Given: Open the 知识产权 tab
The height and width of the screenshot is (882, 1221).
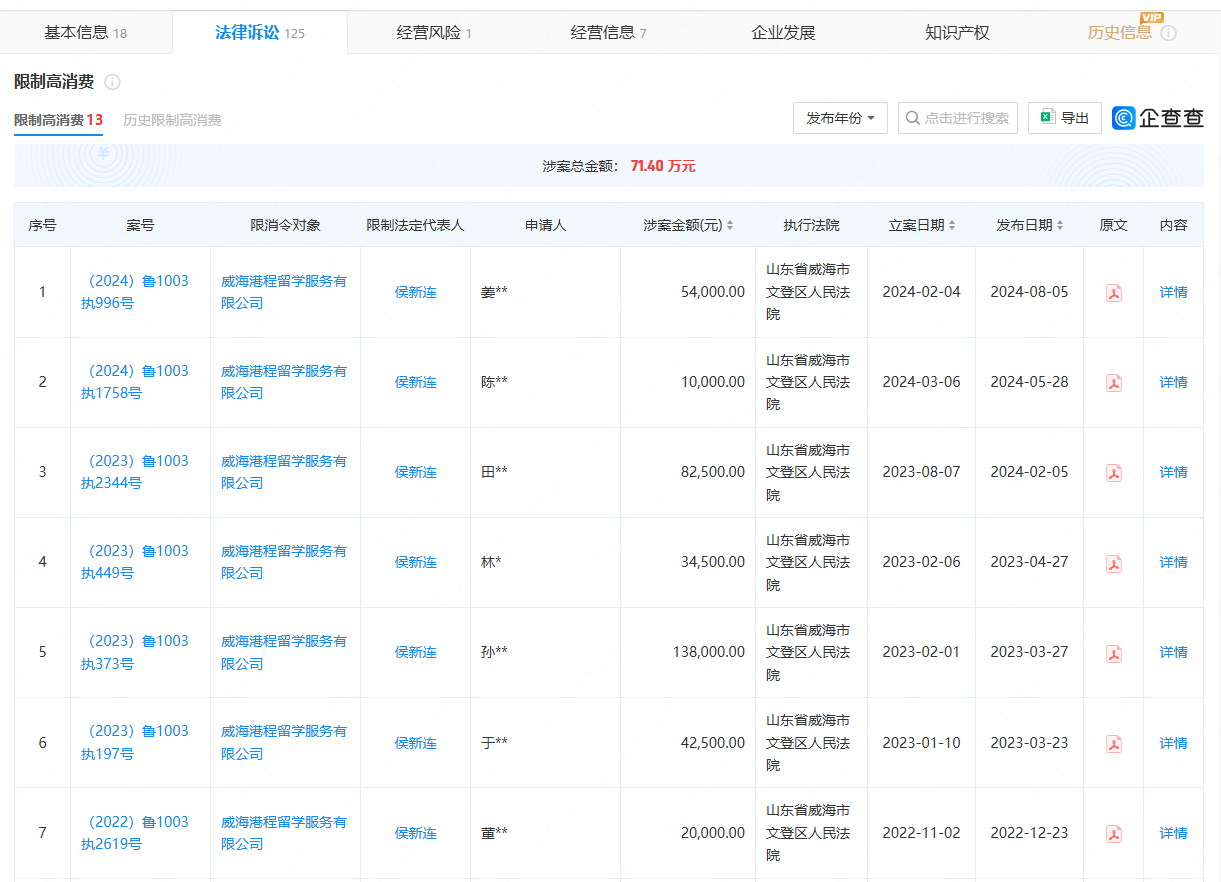Looking at the screenshot, I should click(x=957, y=33).
